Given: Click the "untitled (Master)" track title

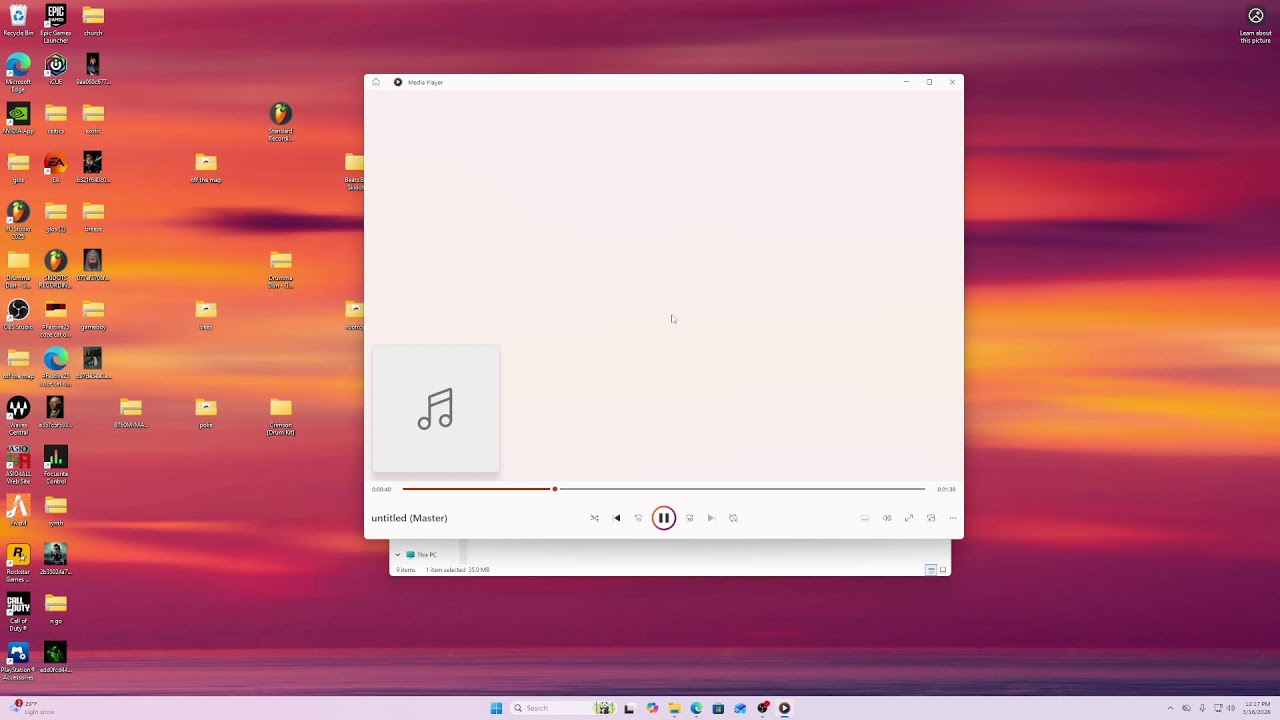Looking at the screenshot, I should pos(409,518).
